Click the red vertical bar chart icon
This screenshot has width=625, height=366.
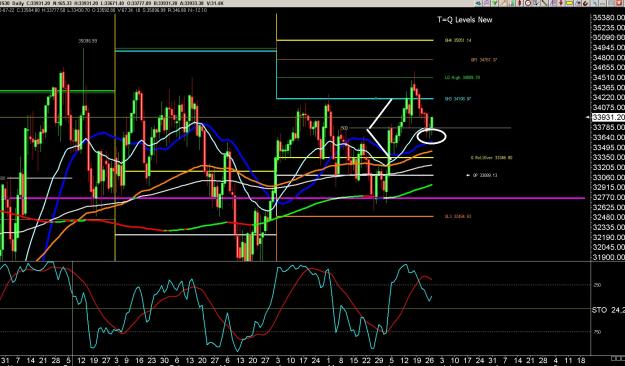pos(520,3)
